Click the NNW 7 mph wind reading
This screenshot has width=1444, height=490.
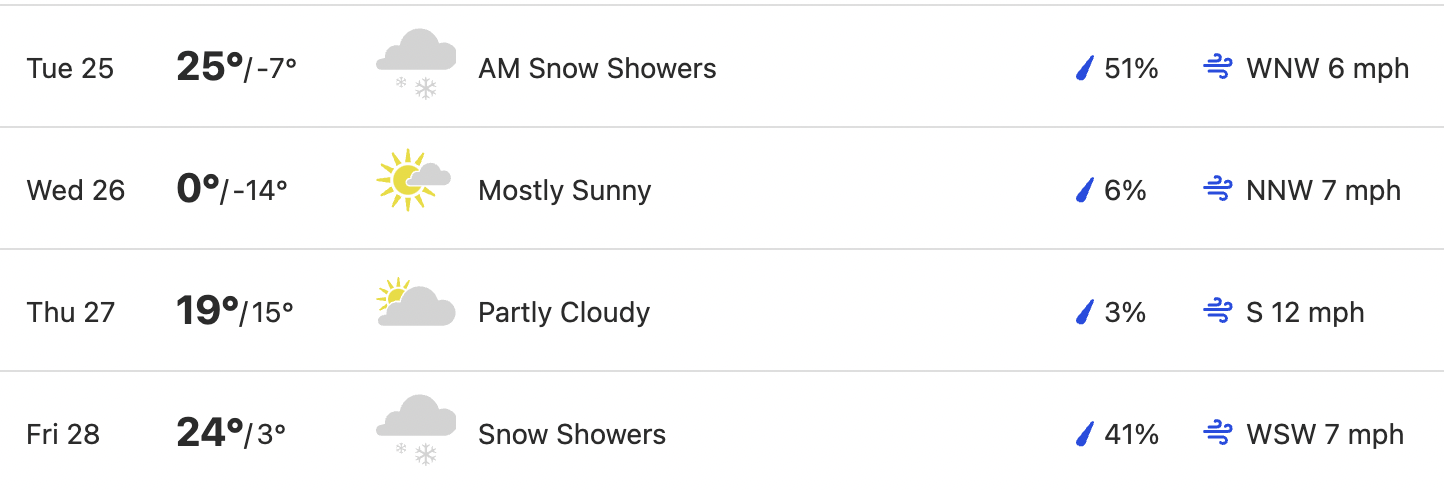pos(1324,191)
